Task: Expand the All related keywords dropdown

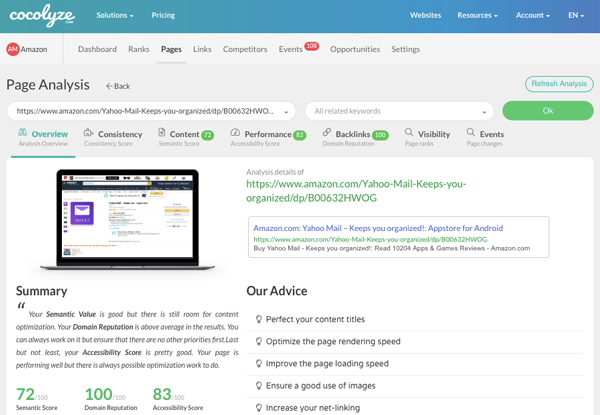Action: click(399, 111)
